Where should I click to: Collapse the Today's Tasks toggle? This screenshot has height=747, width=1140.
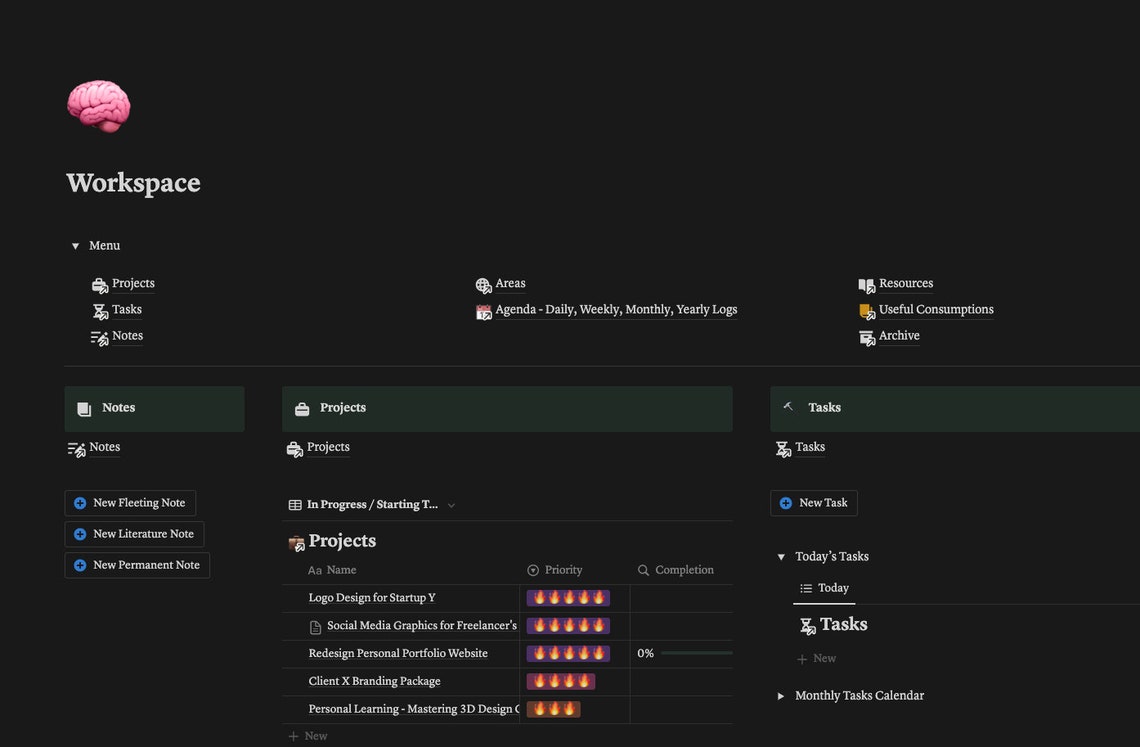pyautogui.click(x=781, y=557)
